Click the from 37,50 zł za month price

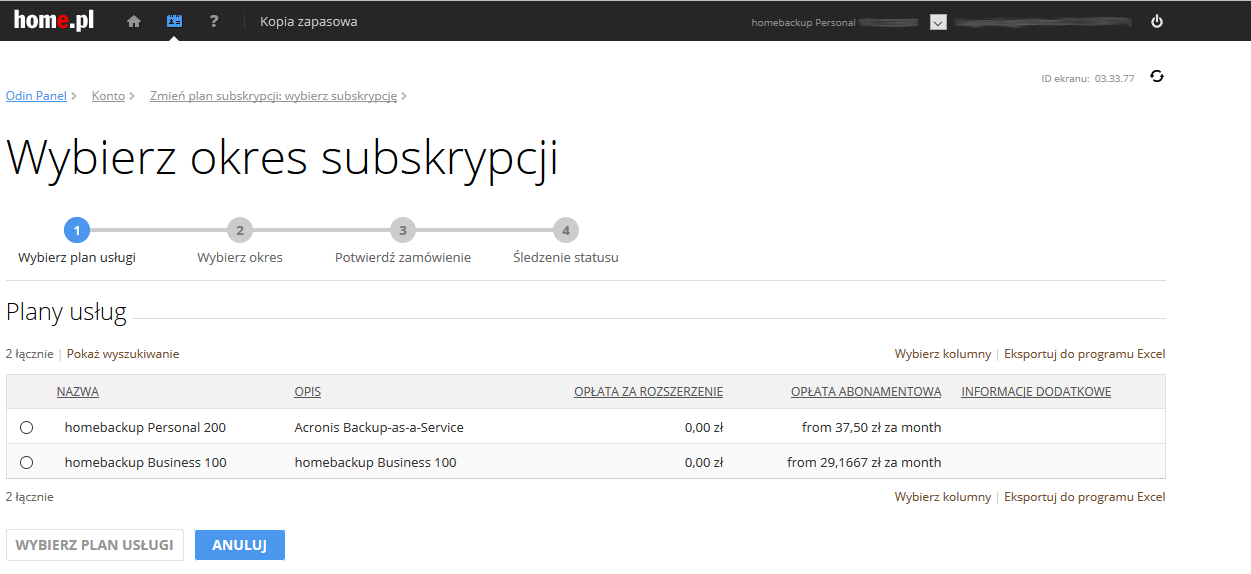coord(871,427)
